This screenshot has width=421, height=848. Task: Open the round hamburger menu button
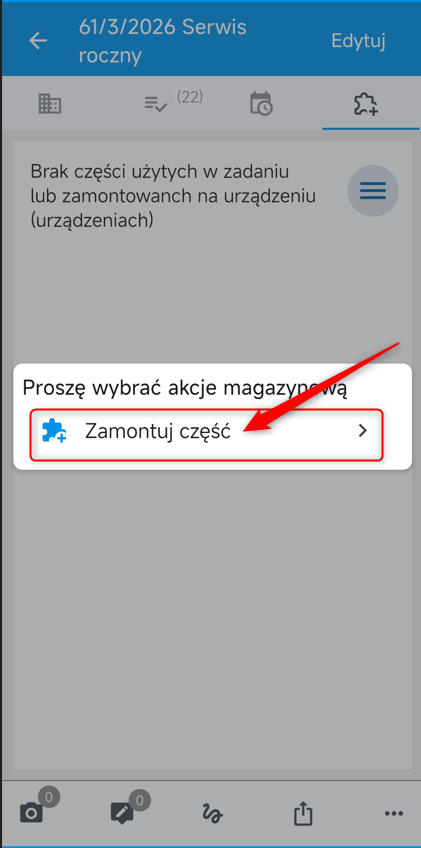coord(373,190)
